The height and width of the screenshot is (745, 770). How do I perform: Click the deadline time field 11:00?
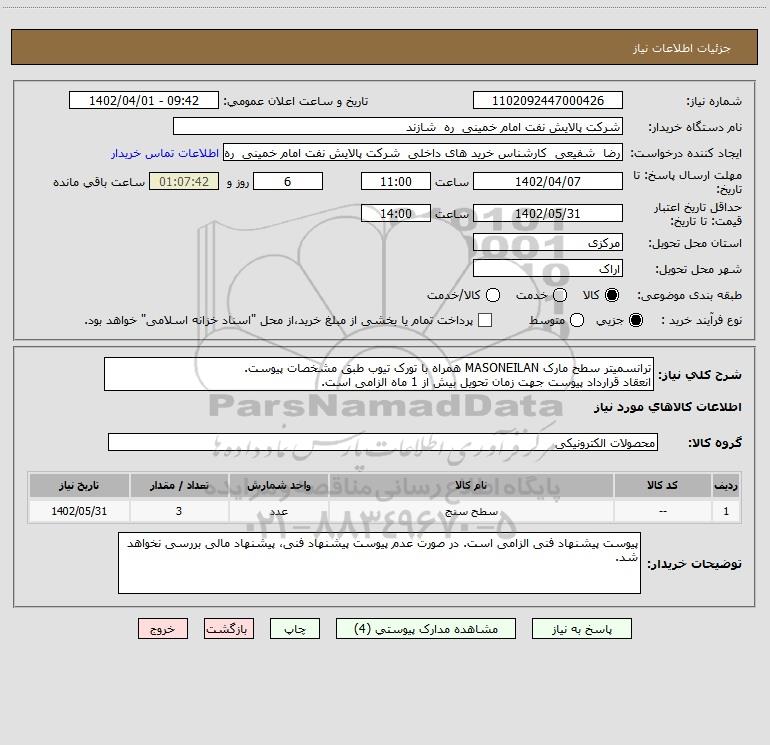point(396,182)
